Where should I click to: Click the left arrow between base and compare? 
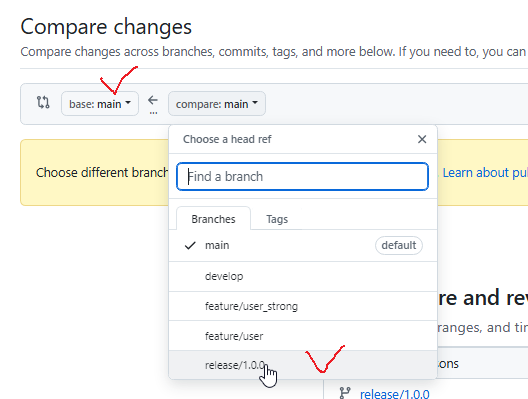coord(153,100)
